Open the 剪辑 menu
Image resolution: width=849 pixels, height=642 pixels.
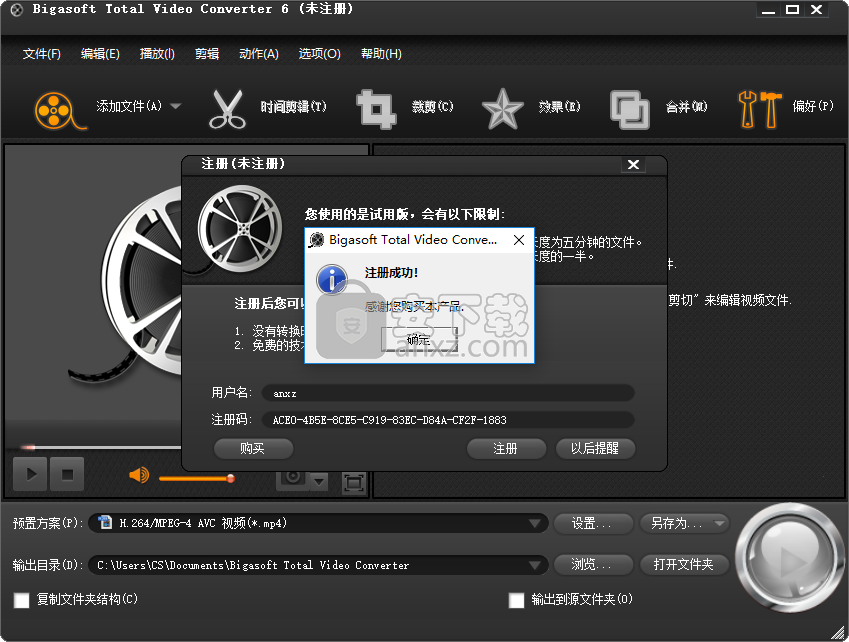pos(207,54)
